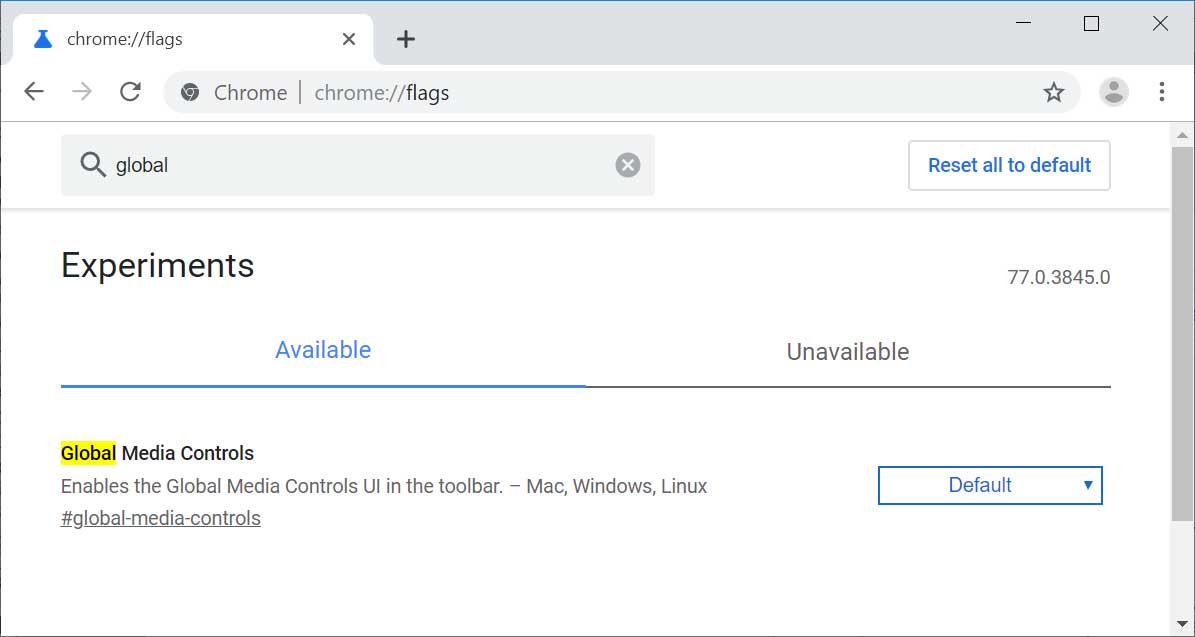Viewport: 1195px width, 637px height.
Task: Bookmark this page with the star icon
Action: [1054, 93]
